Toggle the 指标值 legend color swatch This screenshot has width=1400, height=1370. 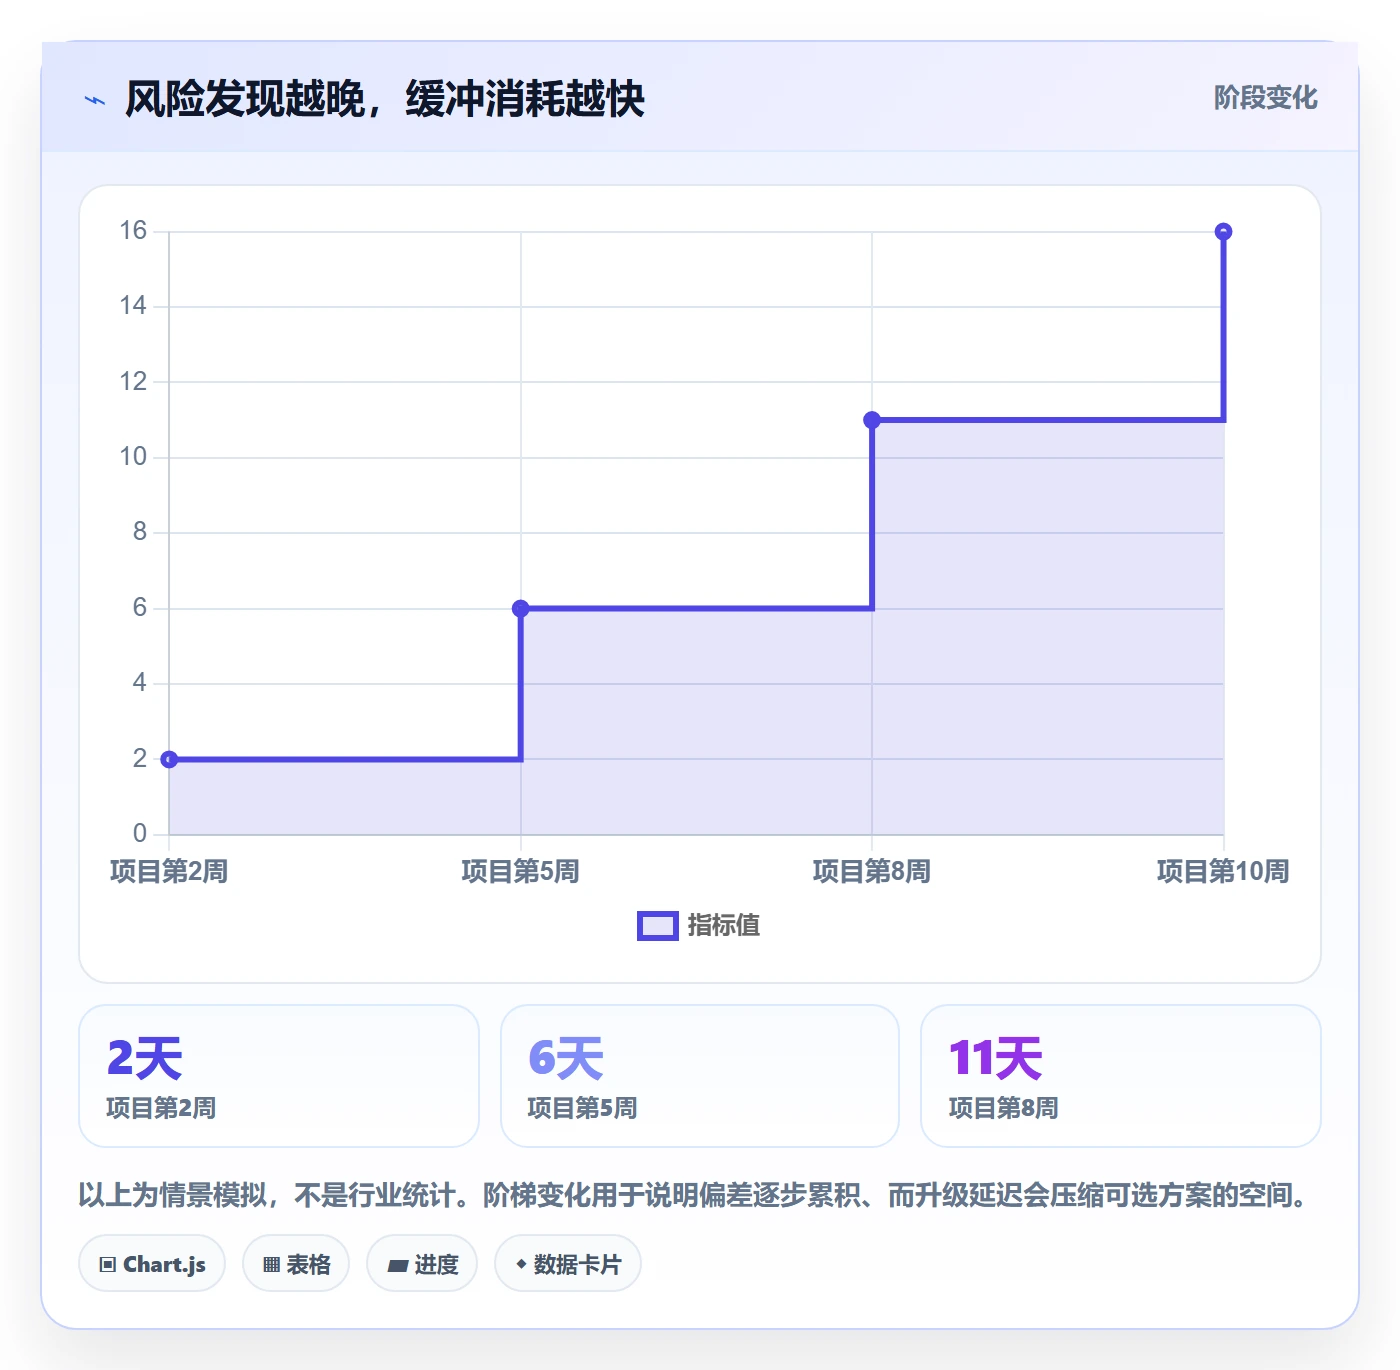pos(658,926)
